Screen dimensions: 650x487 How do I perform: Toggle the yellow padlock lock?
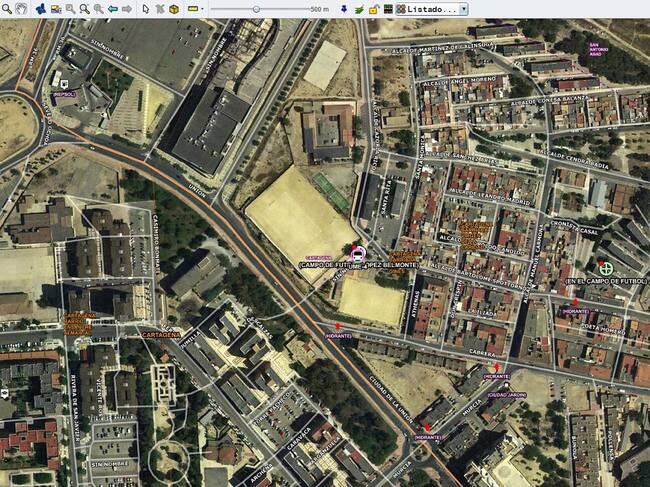tap(374, 8)
